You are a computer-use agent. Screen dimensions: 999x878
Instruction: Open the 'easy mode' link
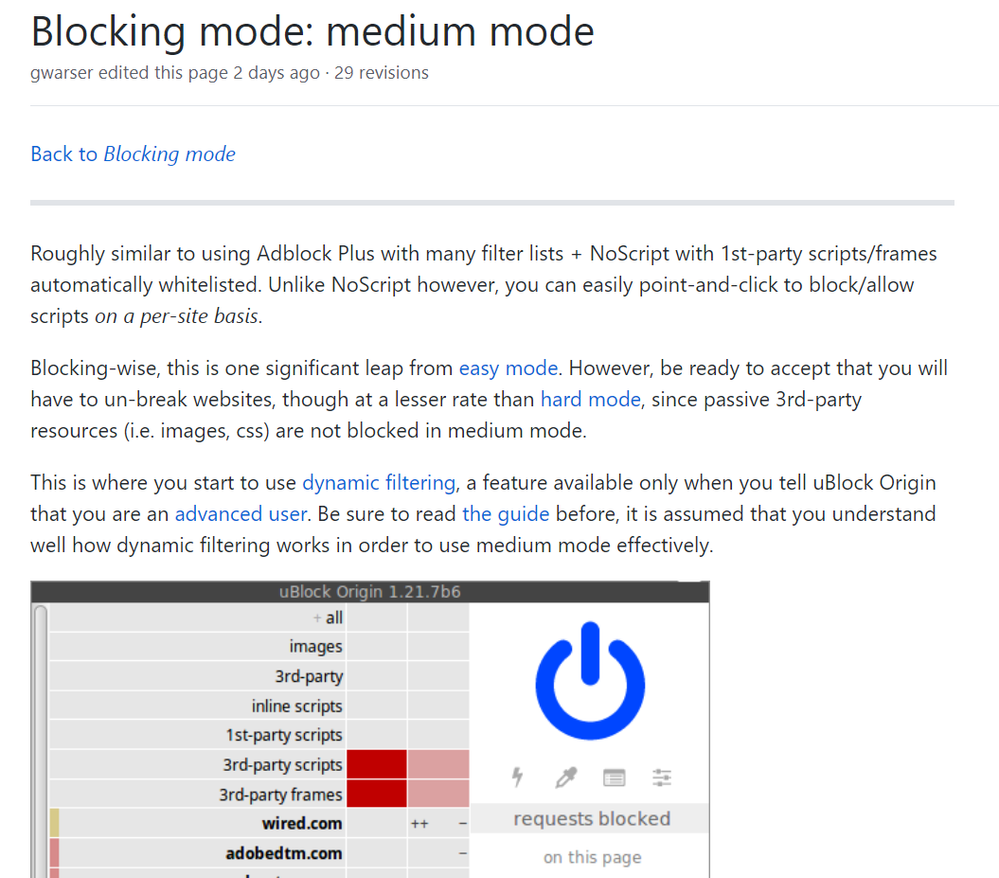(508, 368)
